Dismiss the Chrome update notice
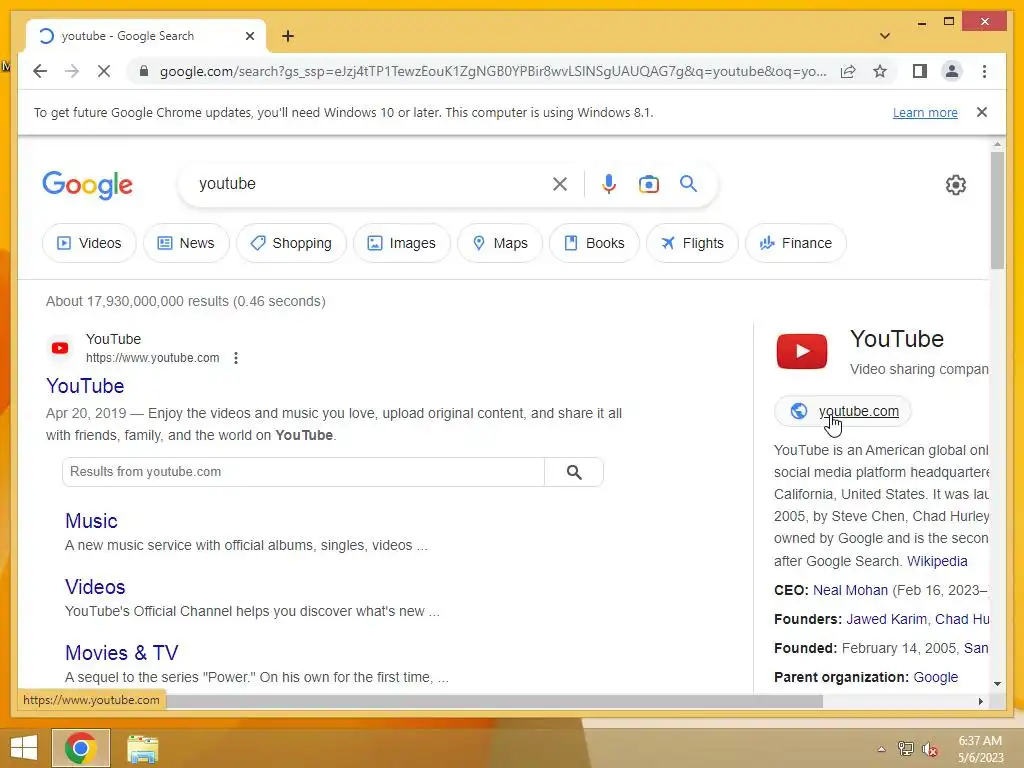 click(982, 112)
